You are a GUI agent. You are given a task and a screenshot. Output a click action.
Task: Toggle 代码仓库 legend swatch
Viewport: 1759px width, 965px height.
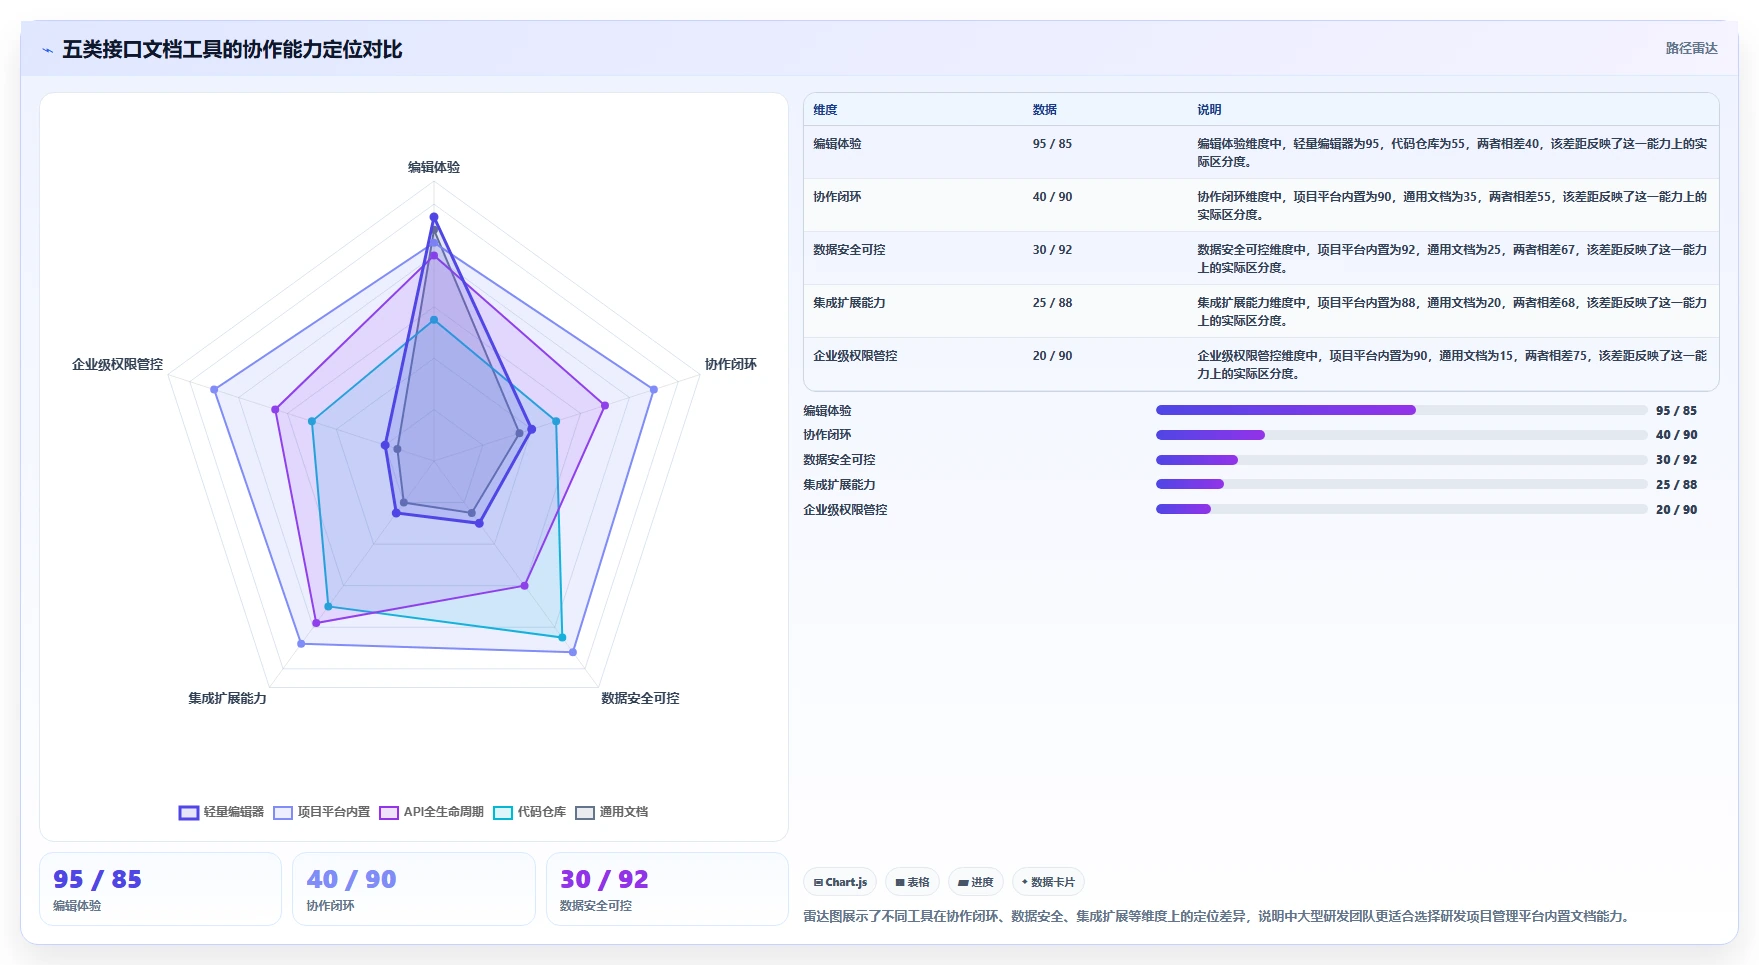pos(503,812)
